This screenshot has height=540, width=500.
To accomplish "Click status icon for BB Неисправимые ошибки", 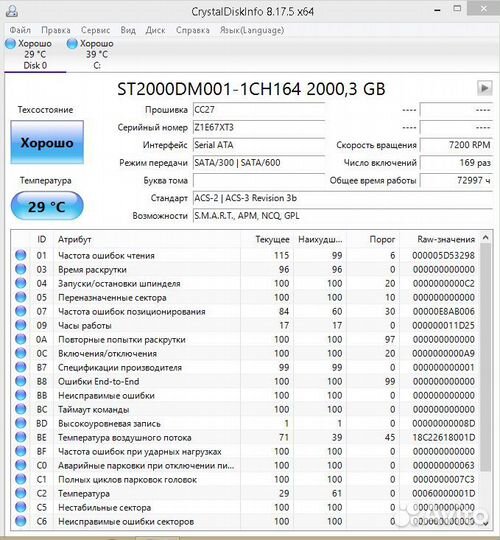I will [21, 395].
